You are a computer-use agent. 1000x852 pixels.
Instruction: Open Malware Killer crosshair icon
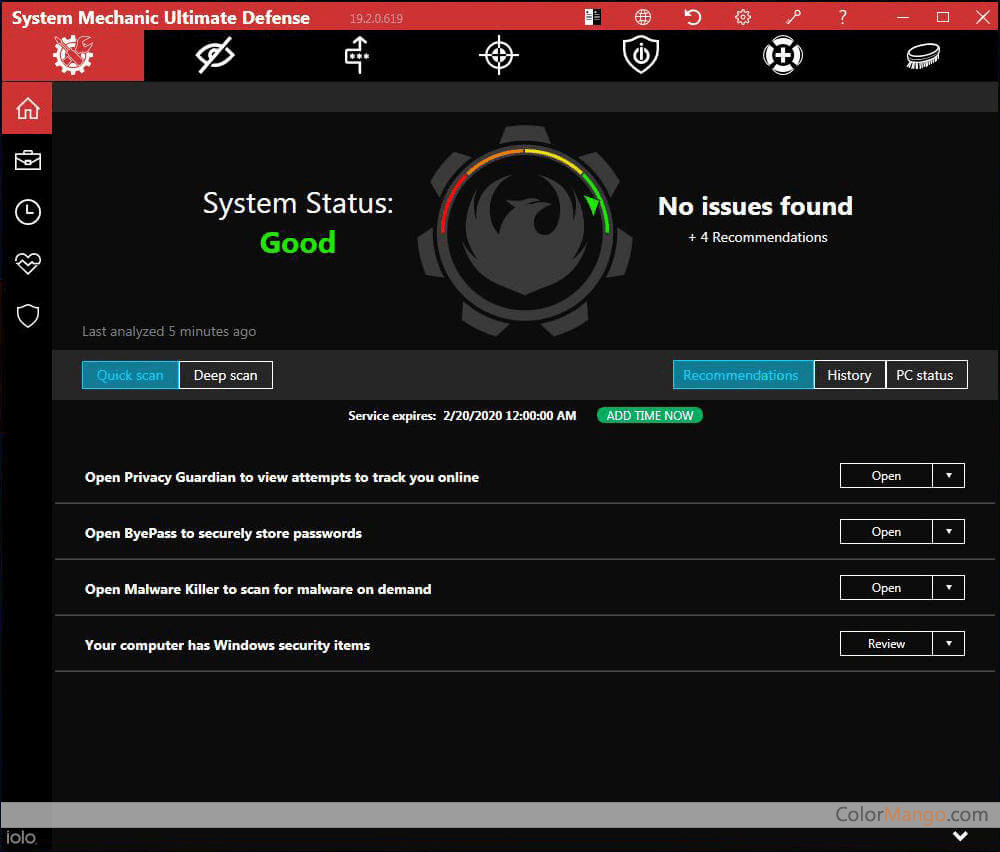coord(499,55)
